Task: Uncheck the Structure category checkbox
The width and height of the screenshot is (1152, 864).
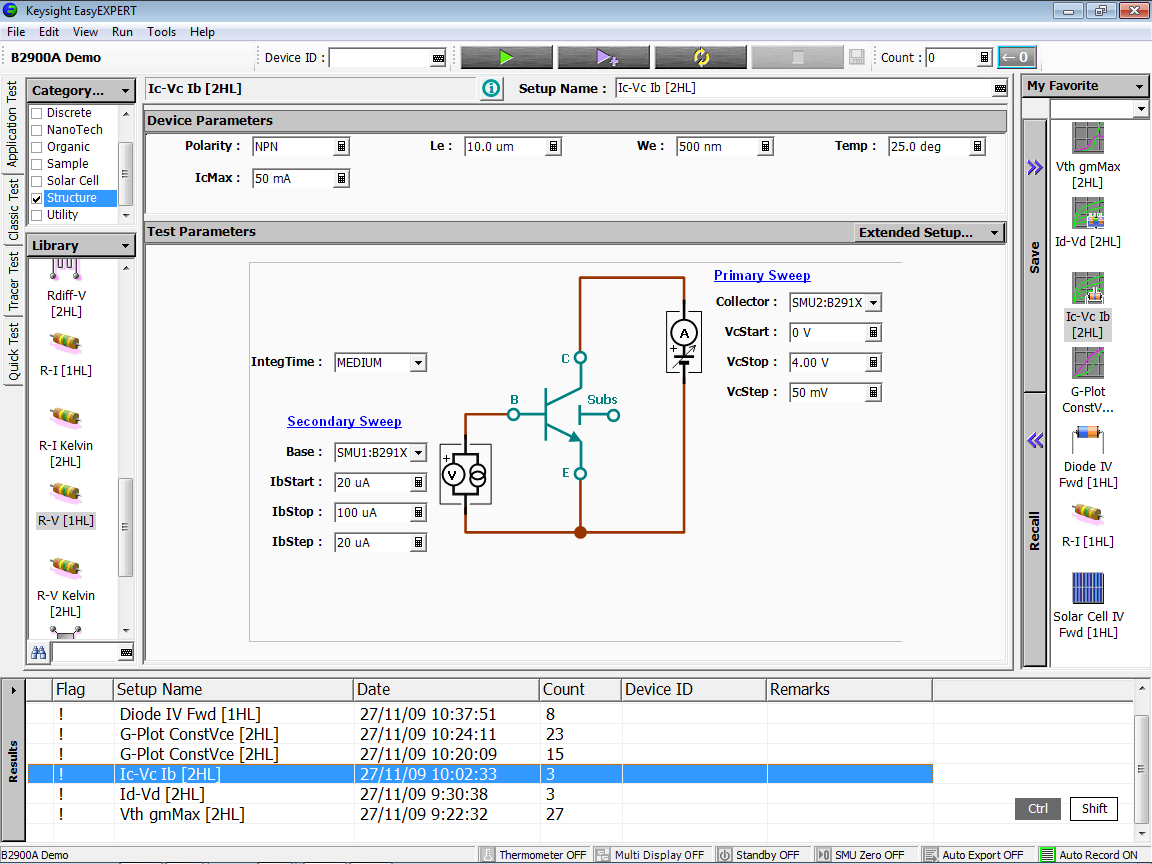Action: pos(37,198)
